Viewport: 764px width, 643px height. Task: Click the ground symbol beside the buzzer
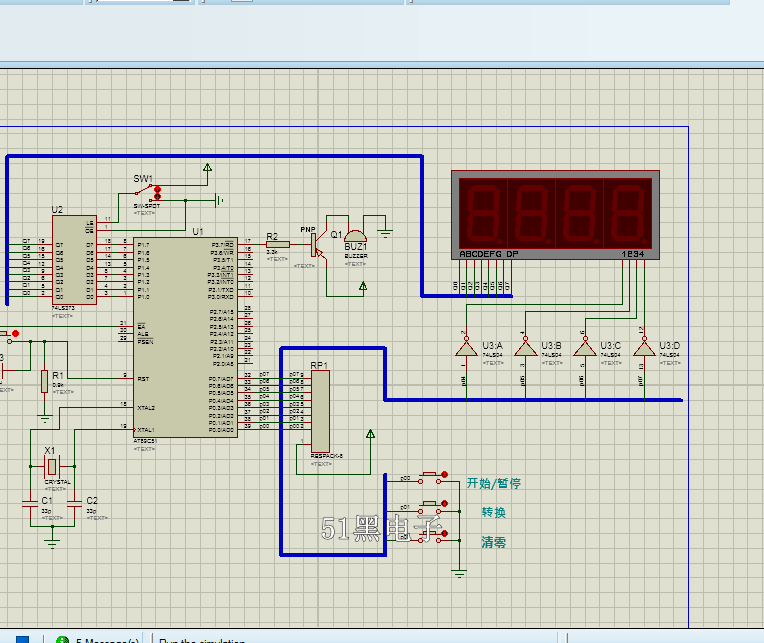(385, 233)
